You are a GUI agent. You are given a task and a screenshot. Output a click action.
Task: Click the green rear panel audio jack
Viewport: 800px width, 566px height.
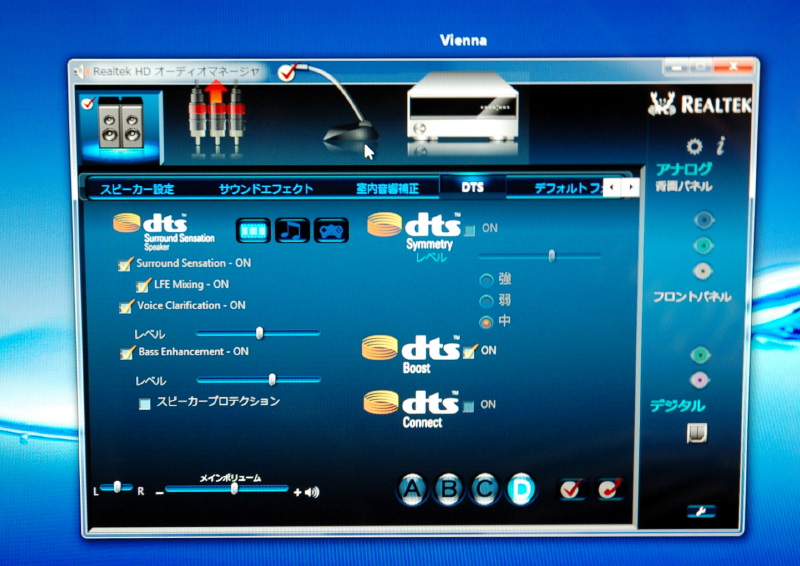(703, 246)
